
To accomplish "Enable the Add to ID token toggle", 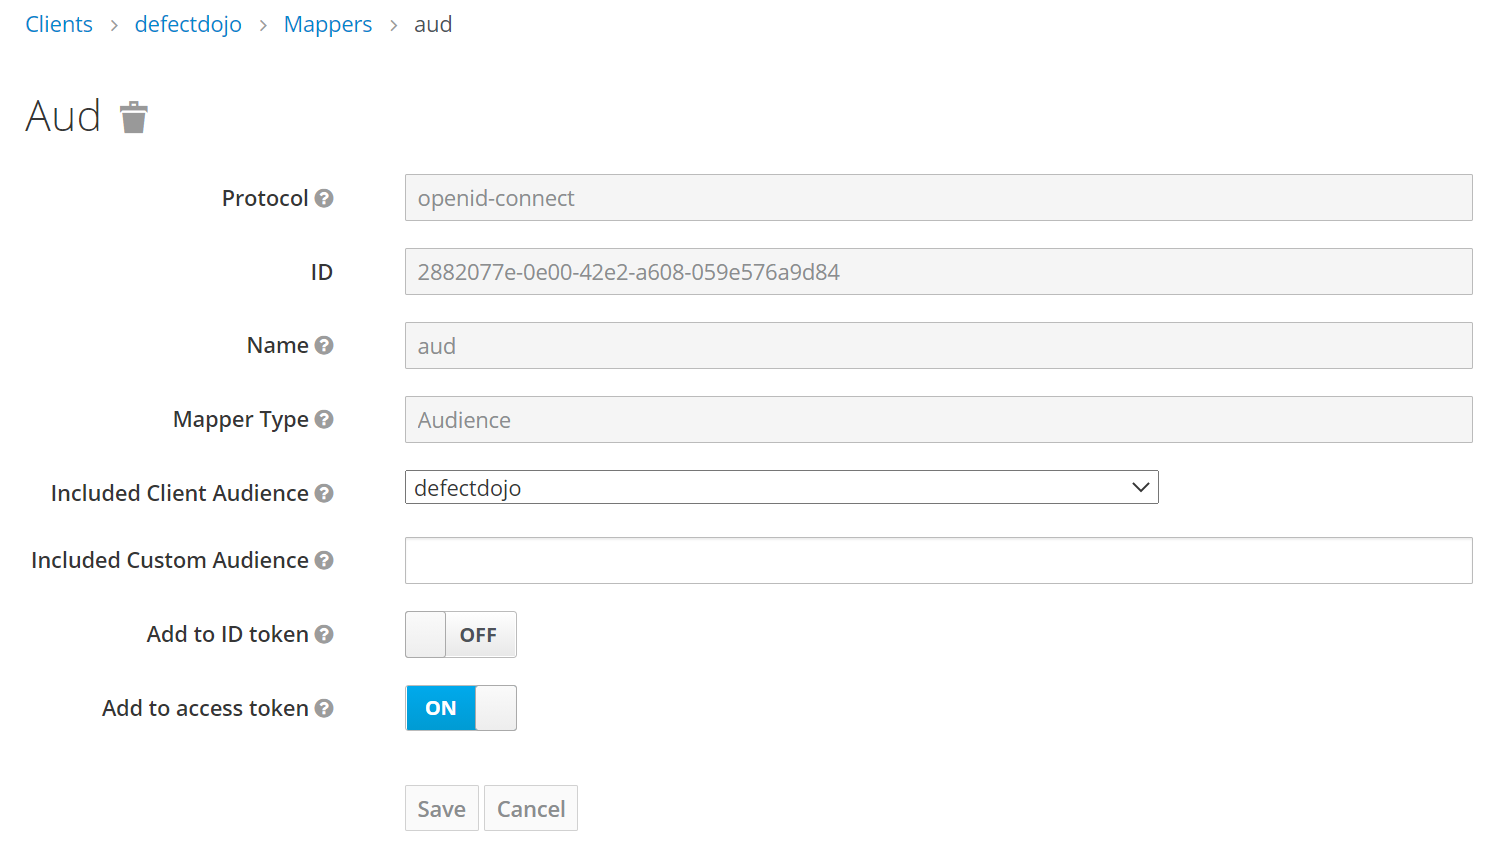I will click(460, 634).
